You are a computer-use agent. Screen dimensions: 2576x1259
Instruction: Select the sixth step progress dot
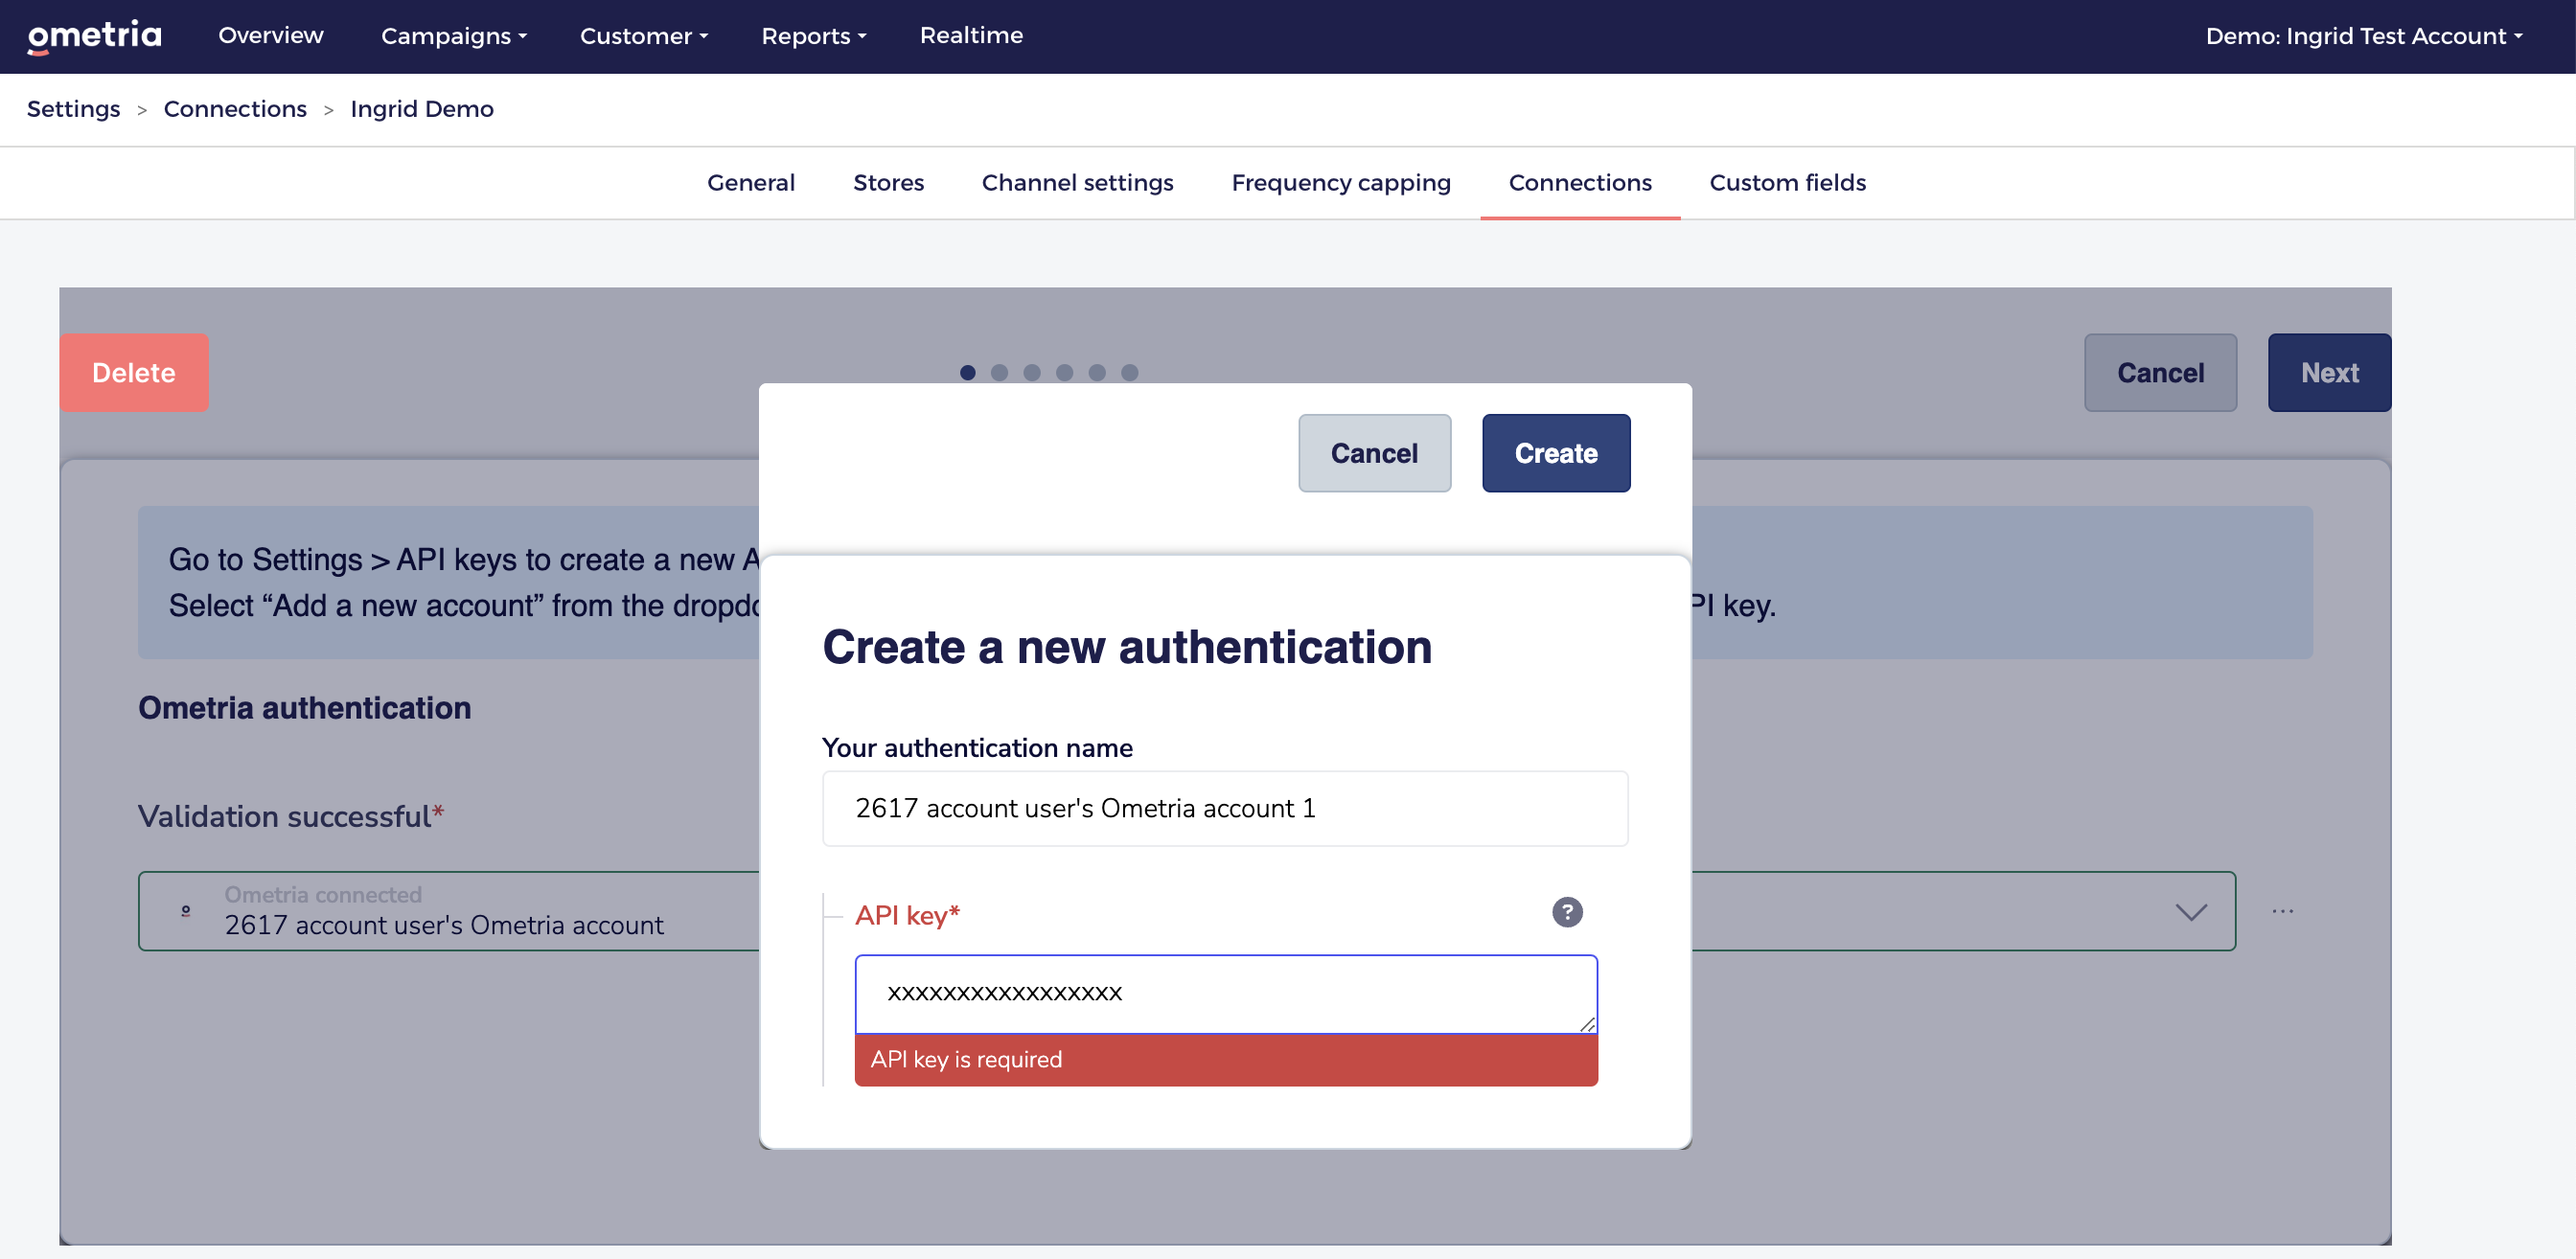(1129, 372)
